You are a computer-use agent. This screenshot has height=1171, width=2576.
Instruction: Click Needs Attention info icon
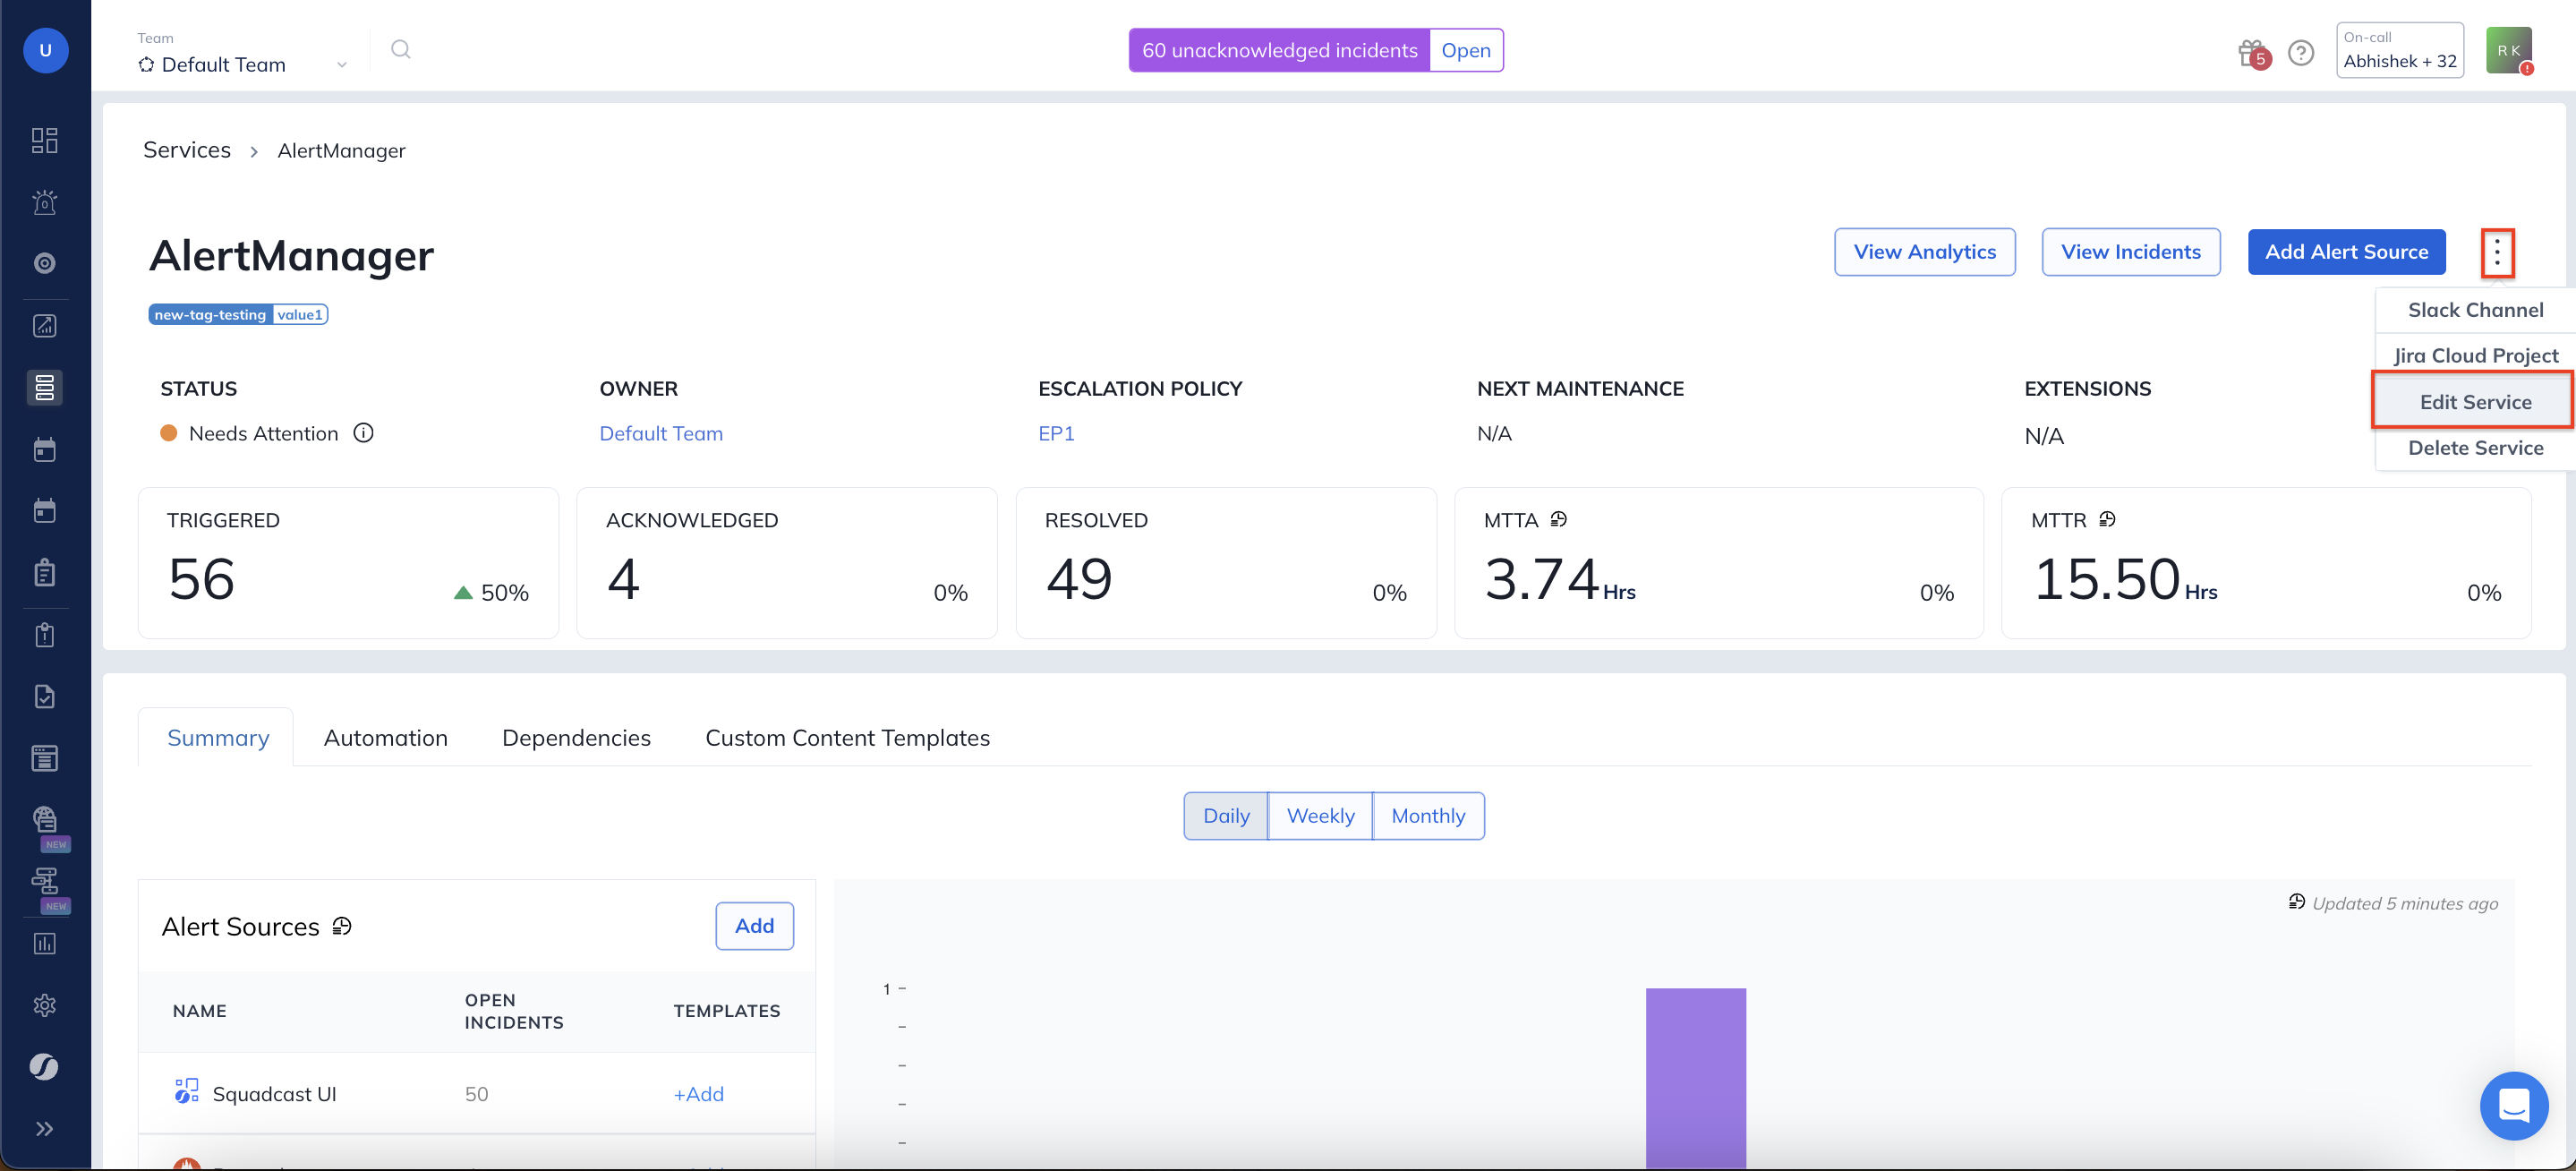364,433
